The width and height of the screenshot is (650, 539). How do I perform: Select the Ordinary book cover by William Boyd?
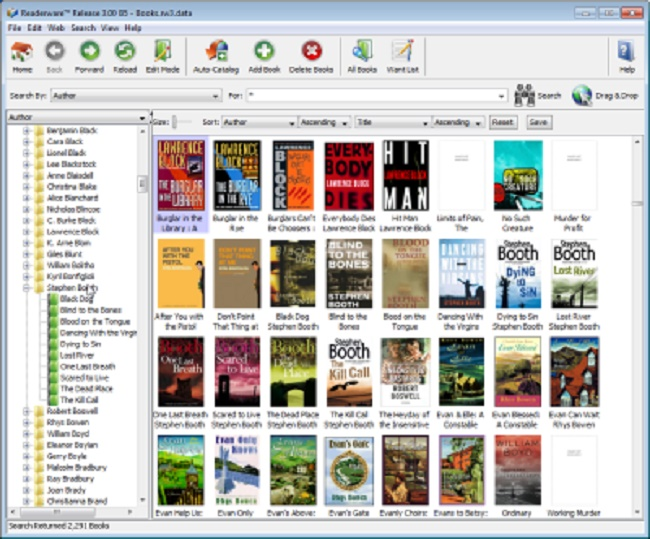[518, 470]
